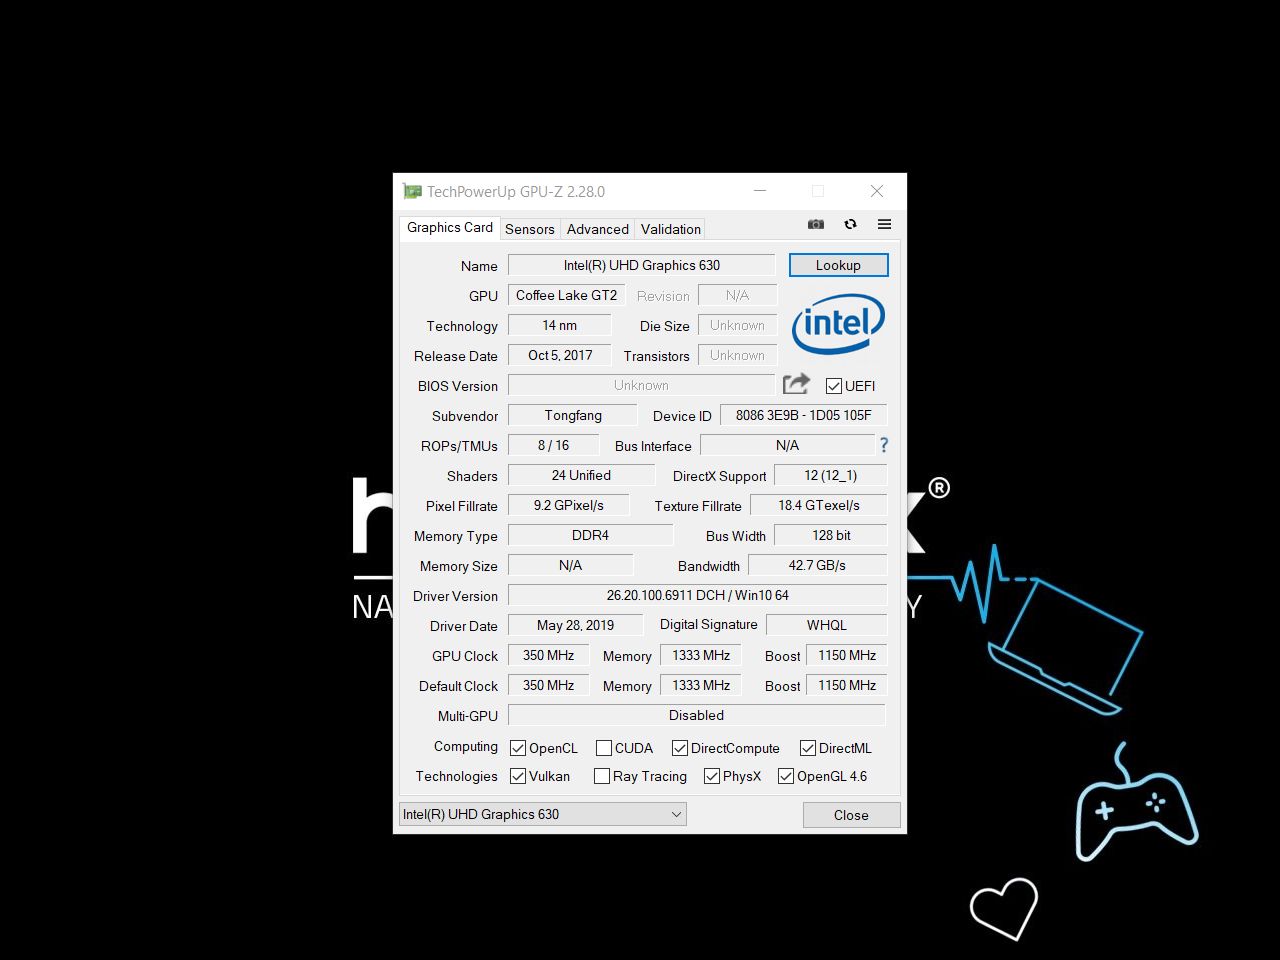
Task: Click the Memory Size N/A field
Action: tap(570, 565)
